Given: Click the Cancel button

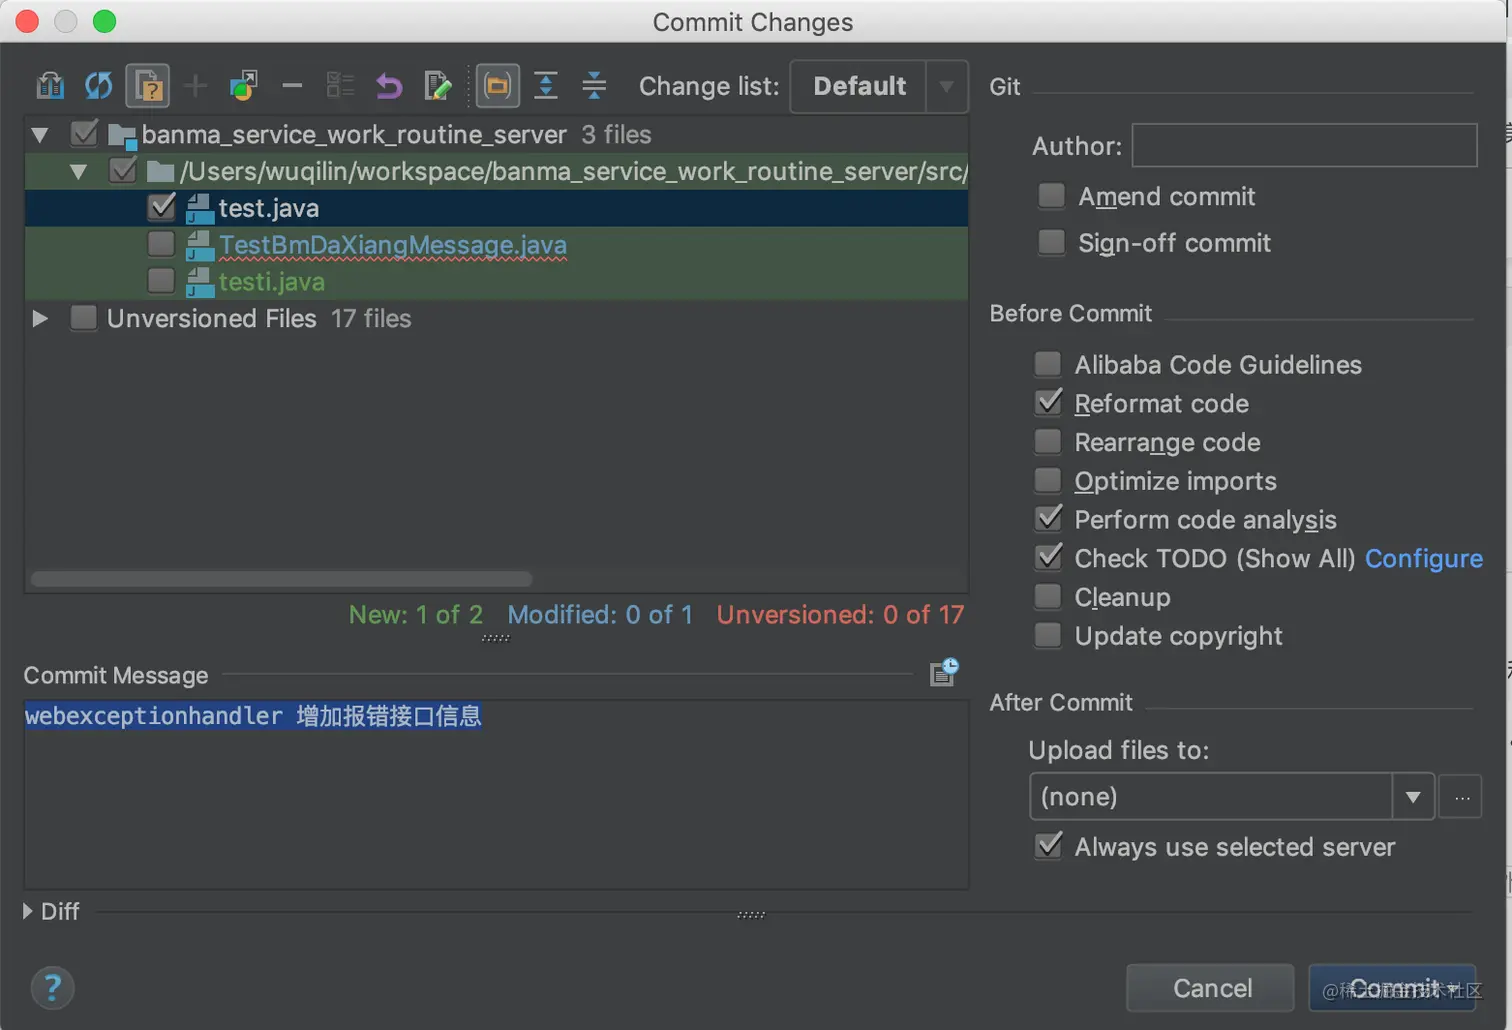Looking at the screenshot, I should click(x=1211, y=988).
